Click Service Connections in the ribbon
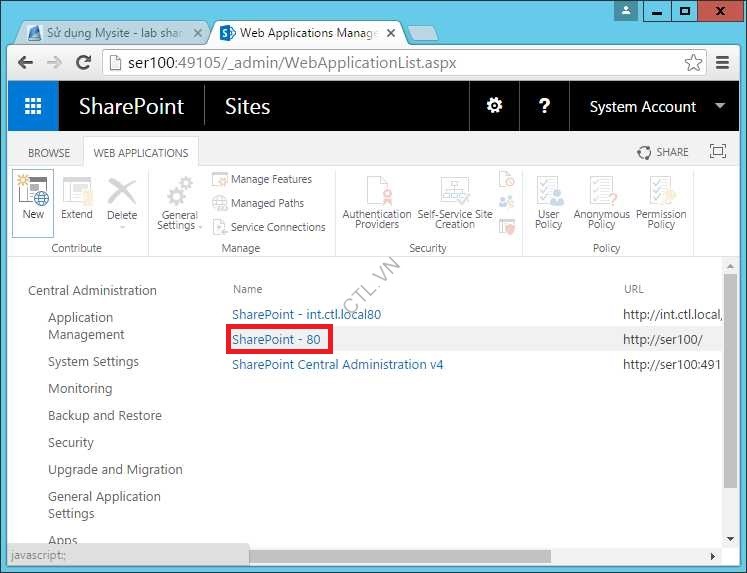 click(x=269, y=227)
